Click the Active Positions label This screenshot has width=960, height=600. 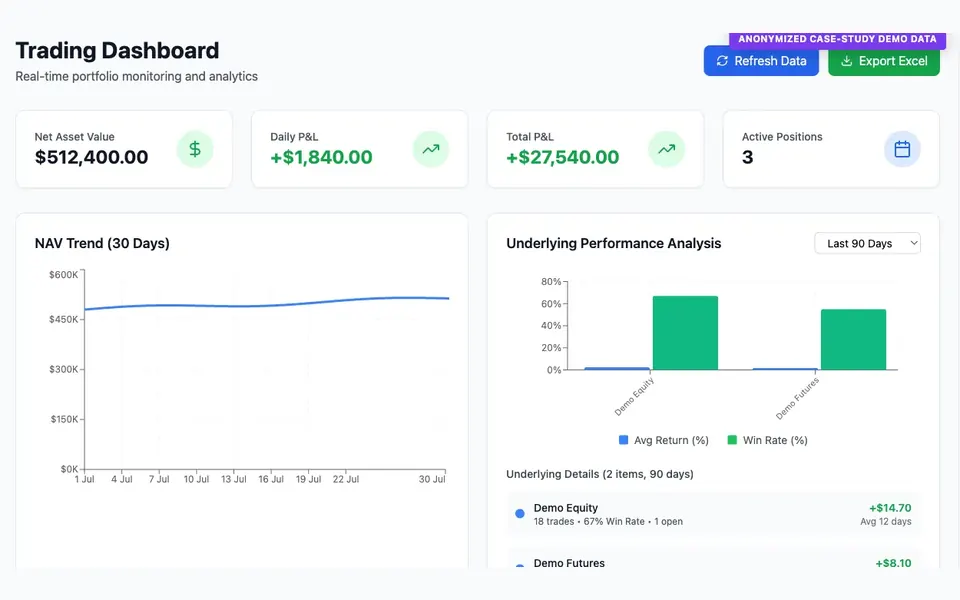[782, 137]
